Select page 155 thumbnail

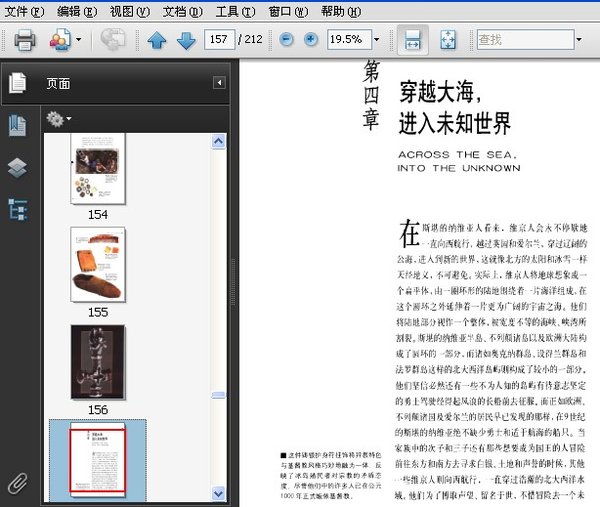(x=98, y=264)
